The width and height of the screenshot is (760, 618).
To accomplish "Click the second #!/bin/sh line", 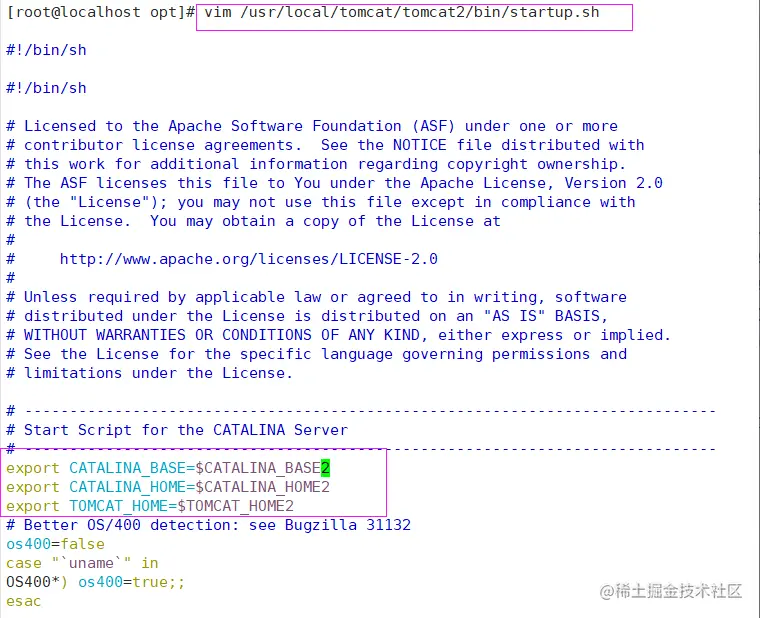I will tap(46, 88).
